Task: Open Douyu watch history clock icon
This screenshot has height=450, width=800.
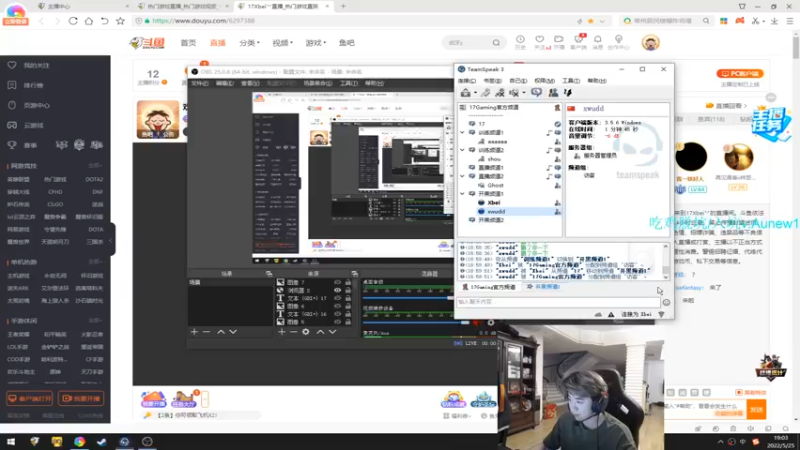Action: (x=520, y=40)
